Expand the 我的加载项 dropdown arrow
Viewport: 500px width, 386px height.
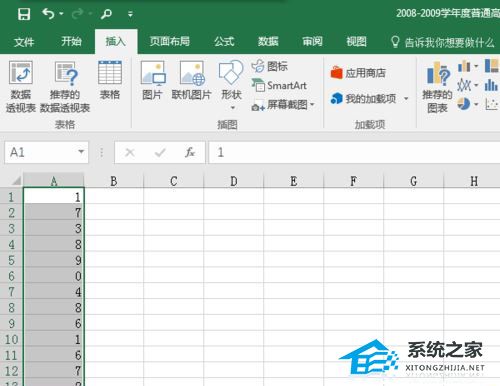point(406,99)
